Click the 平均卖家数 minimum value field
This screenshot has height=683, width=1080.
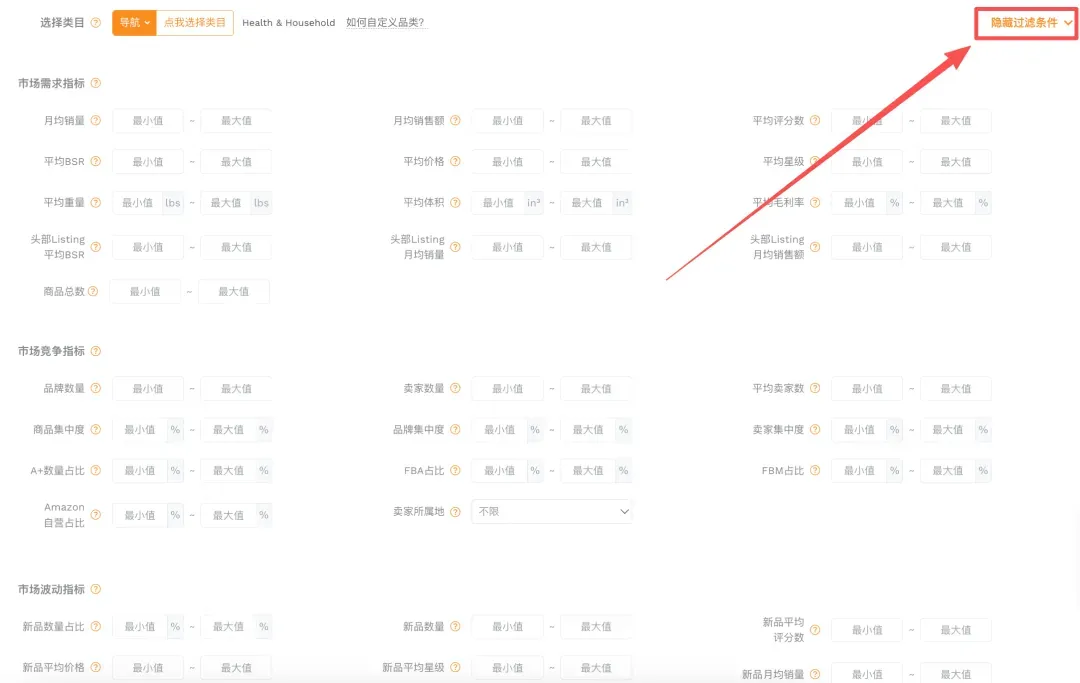(x=867, y=388)
